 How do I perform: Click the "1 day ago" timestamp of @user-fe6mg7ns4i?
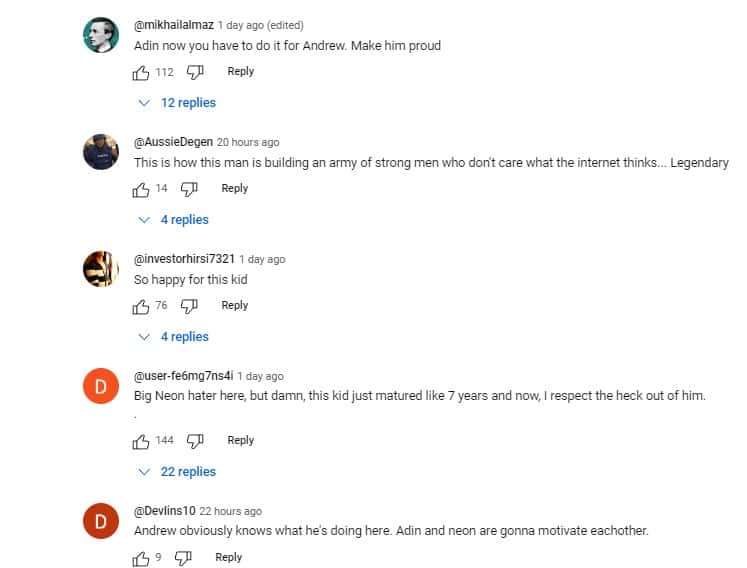point(260,376)
